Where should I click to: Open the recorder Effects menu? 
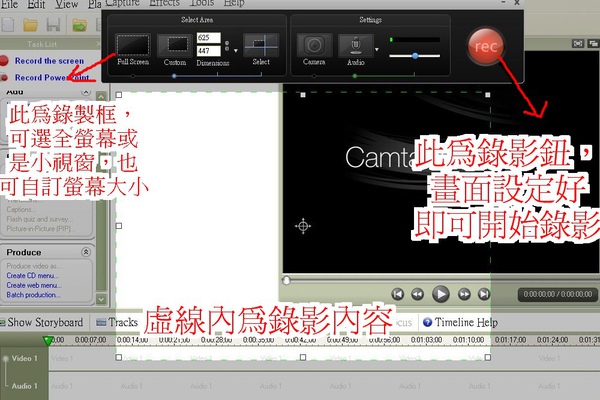point(164,3)
